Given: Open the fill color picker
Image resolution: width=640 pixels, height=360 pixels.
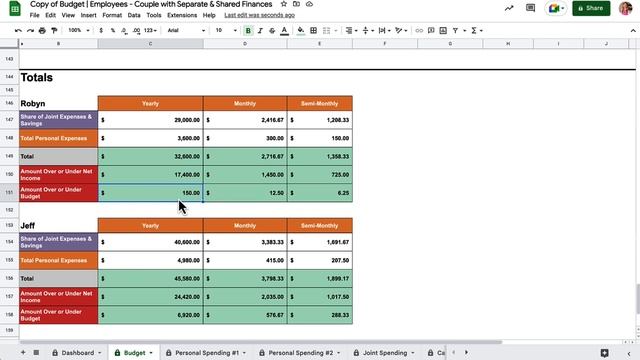Looking at the screenshot, I should pos(301,31).
